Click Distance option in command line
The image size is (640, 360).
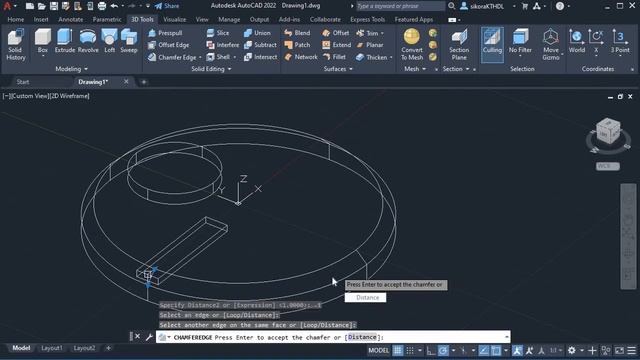pos(362,337)
